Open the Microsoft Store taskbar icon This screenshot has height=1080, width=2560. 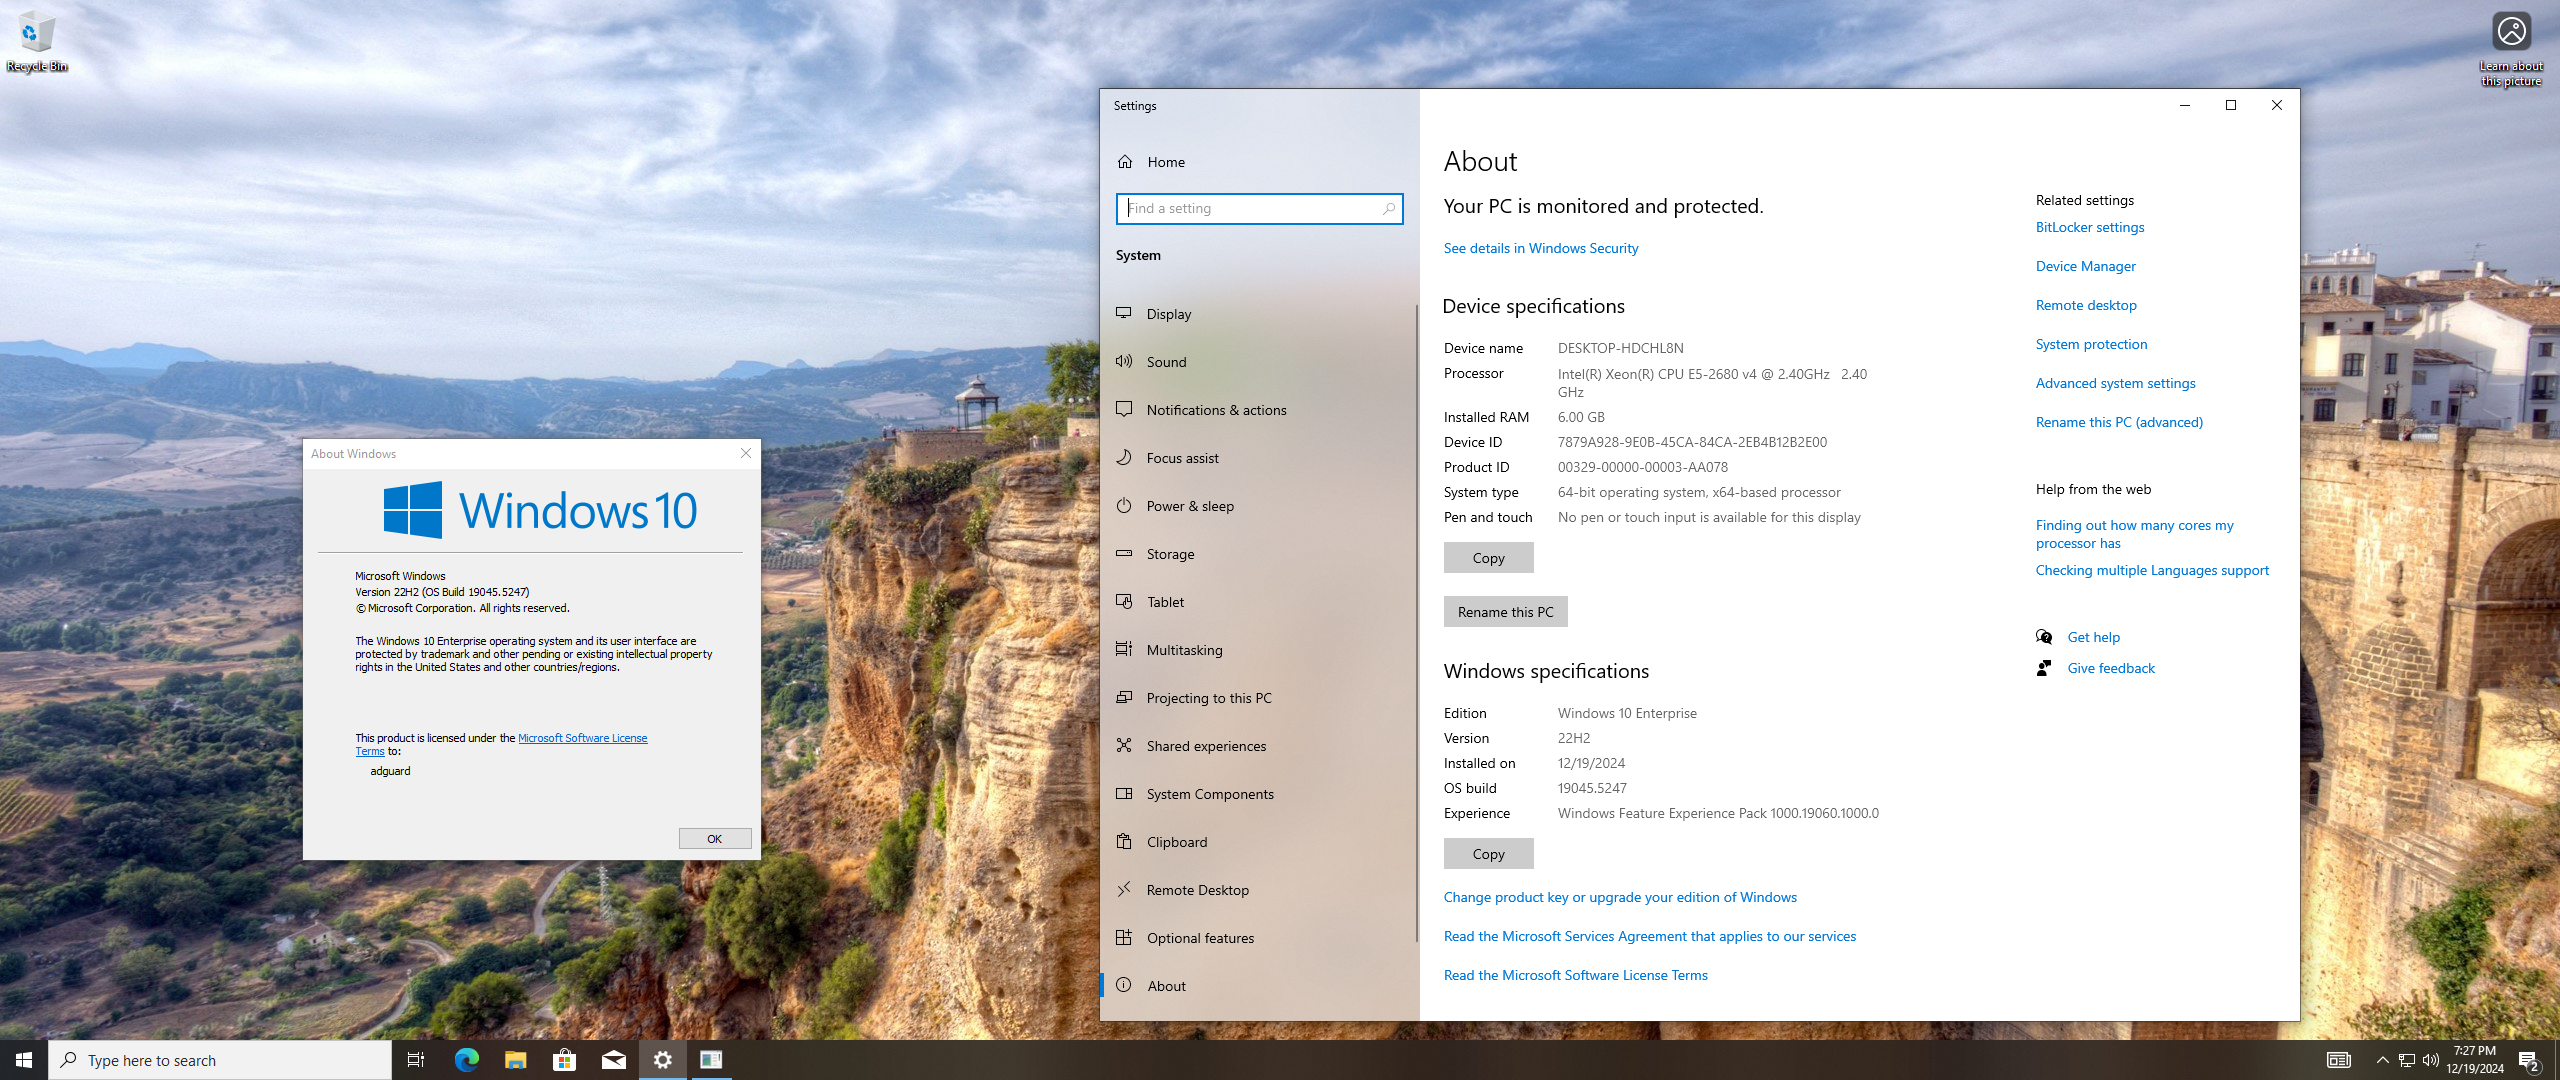(x=564, y=1059)
